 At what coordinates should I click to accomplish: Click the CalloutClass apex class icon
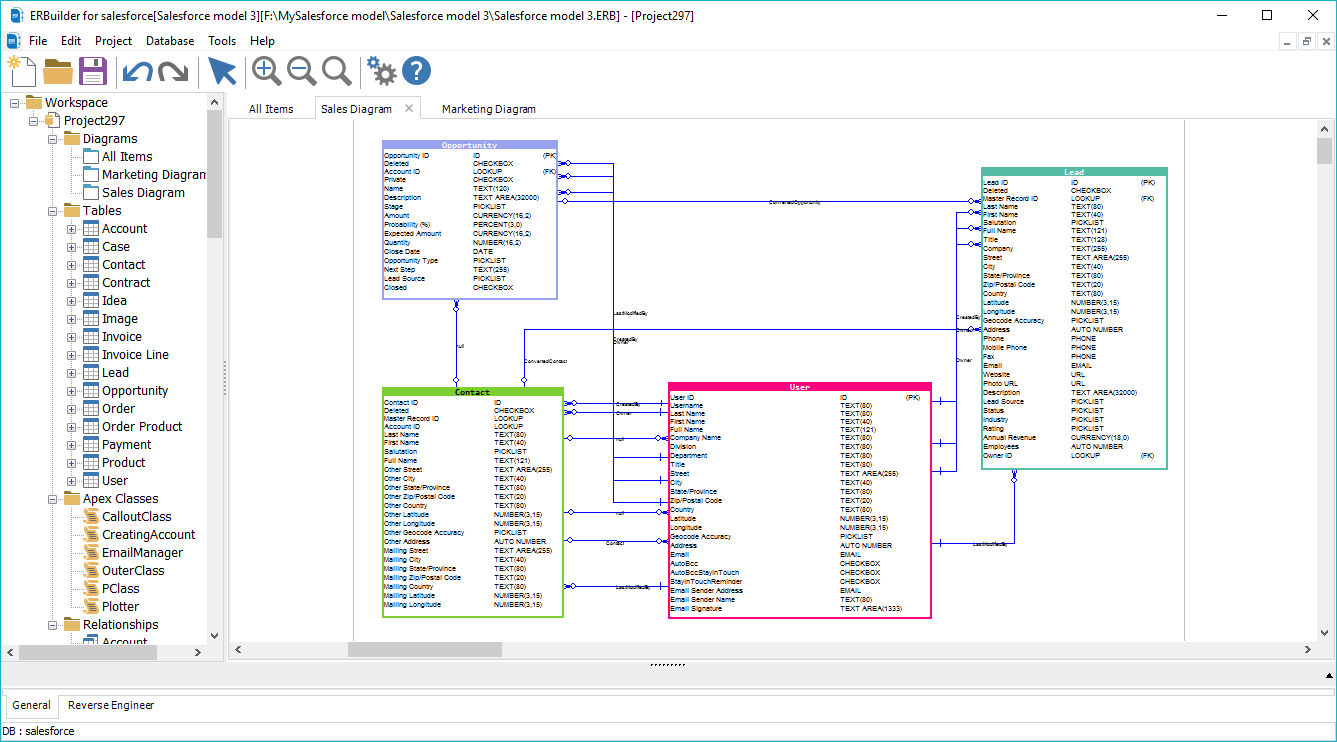tap(91, 517)
